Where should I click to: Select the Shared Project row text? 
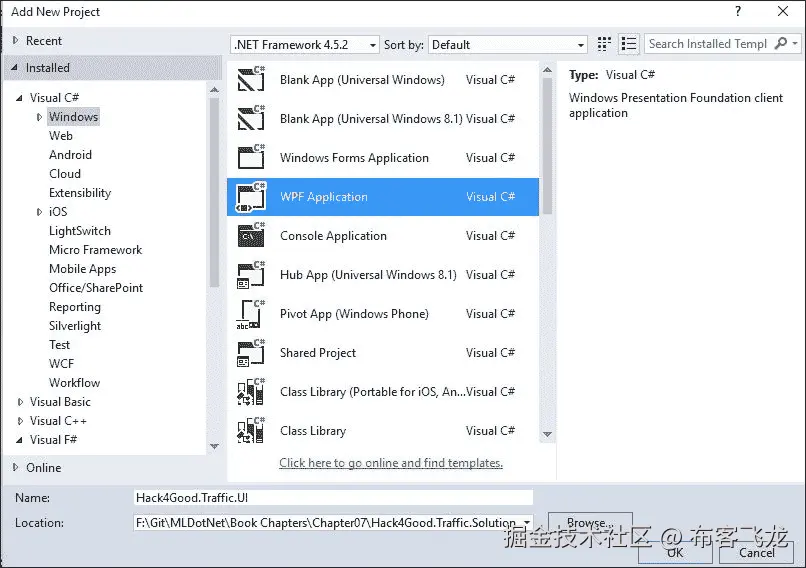point(318,353)
